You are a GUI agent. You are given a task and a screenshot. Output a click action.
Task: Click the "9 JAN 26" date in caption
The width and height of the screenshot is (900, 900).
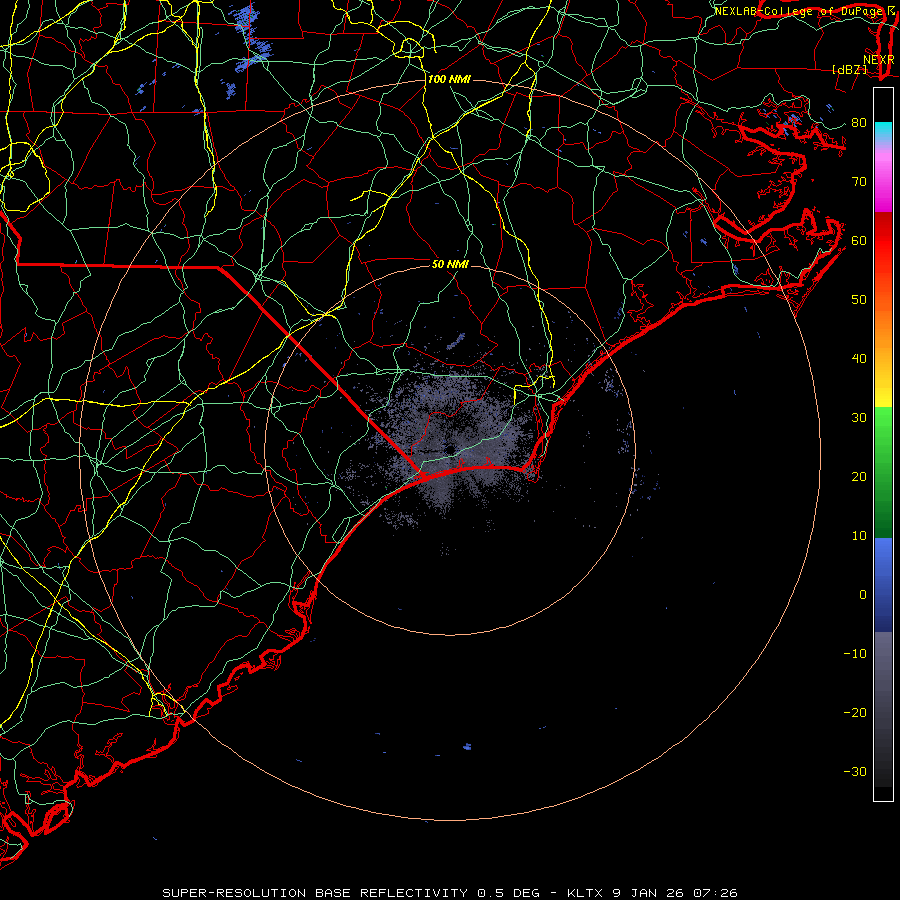(649, 893)
